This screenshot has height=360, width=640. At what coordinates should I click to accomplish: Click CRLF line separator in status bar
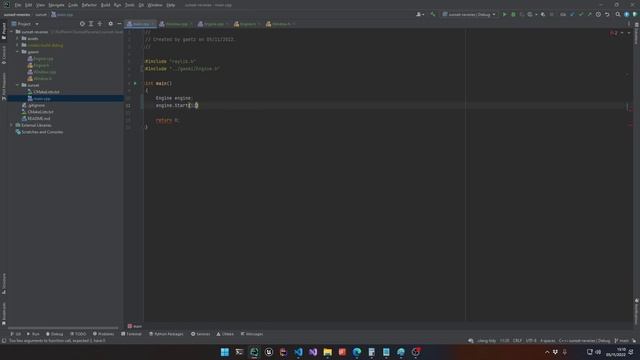click(517, 340)
